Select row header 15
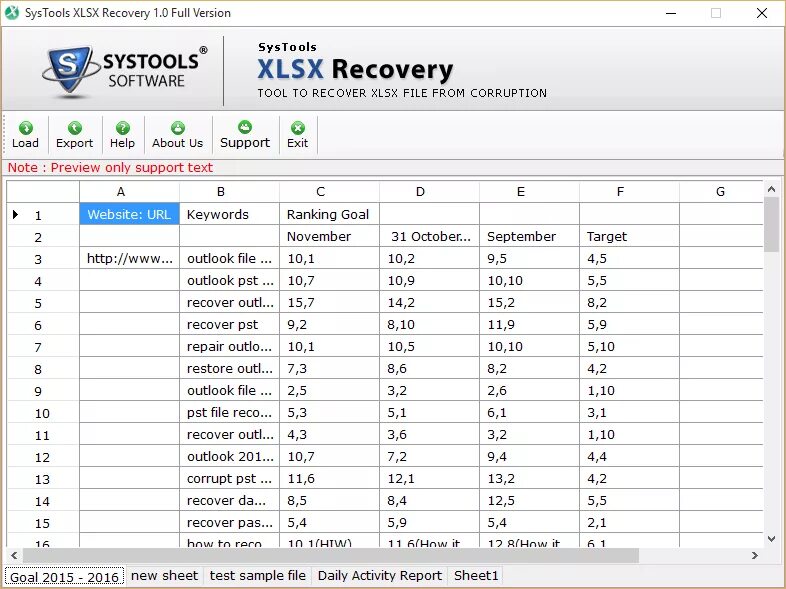Screen dimensions: 786x589 click(43, 522)
